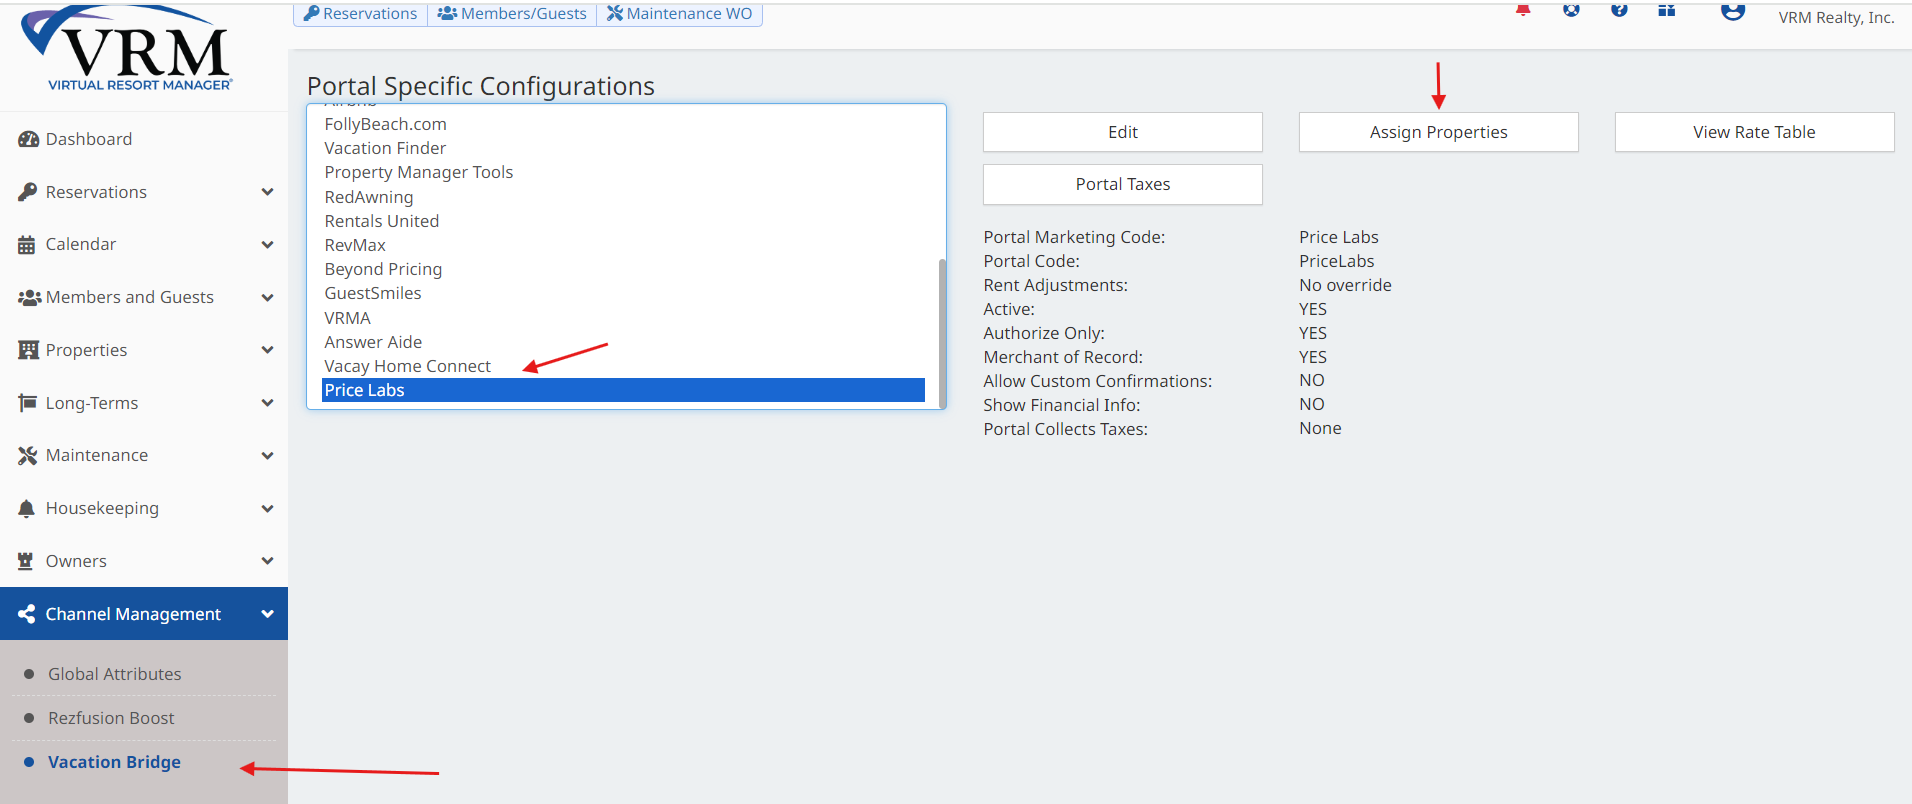Select the highlighted Price Labs list row
The image size is (1912, 804).
pyautogui.click(x=623, y=390)
